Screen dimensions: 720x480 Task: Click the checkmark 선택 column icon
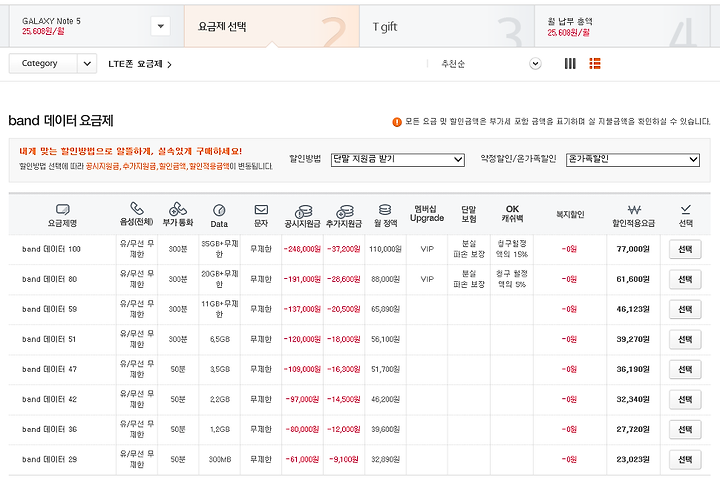(x=686, y=209)
